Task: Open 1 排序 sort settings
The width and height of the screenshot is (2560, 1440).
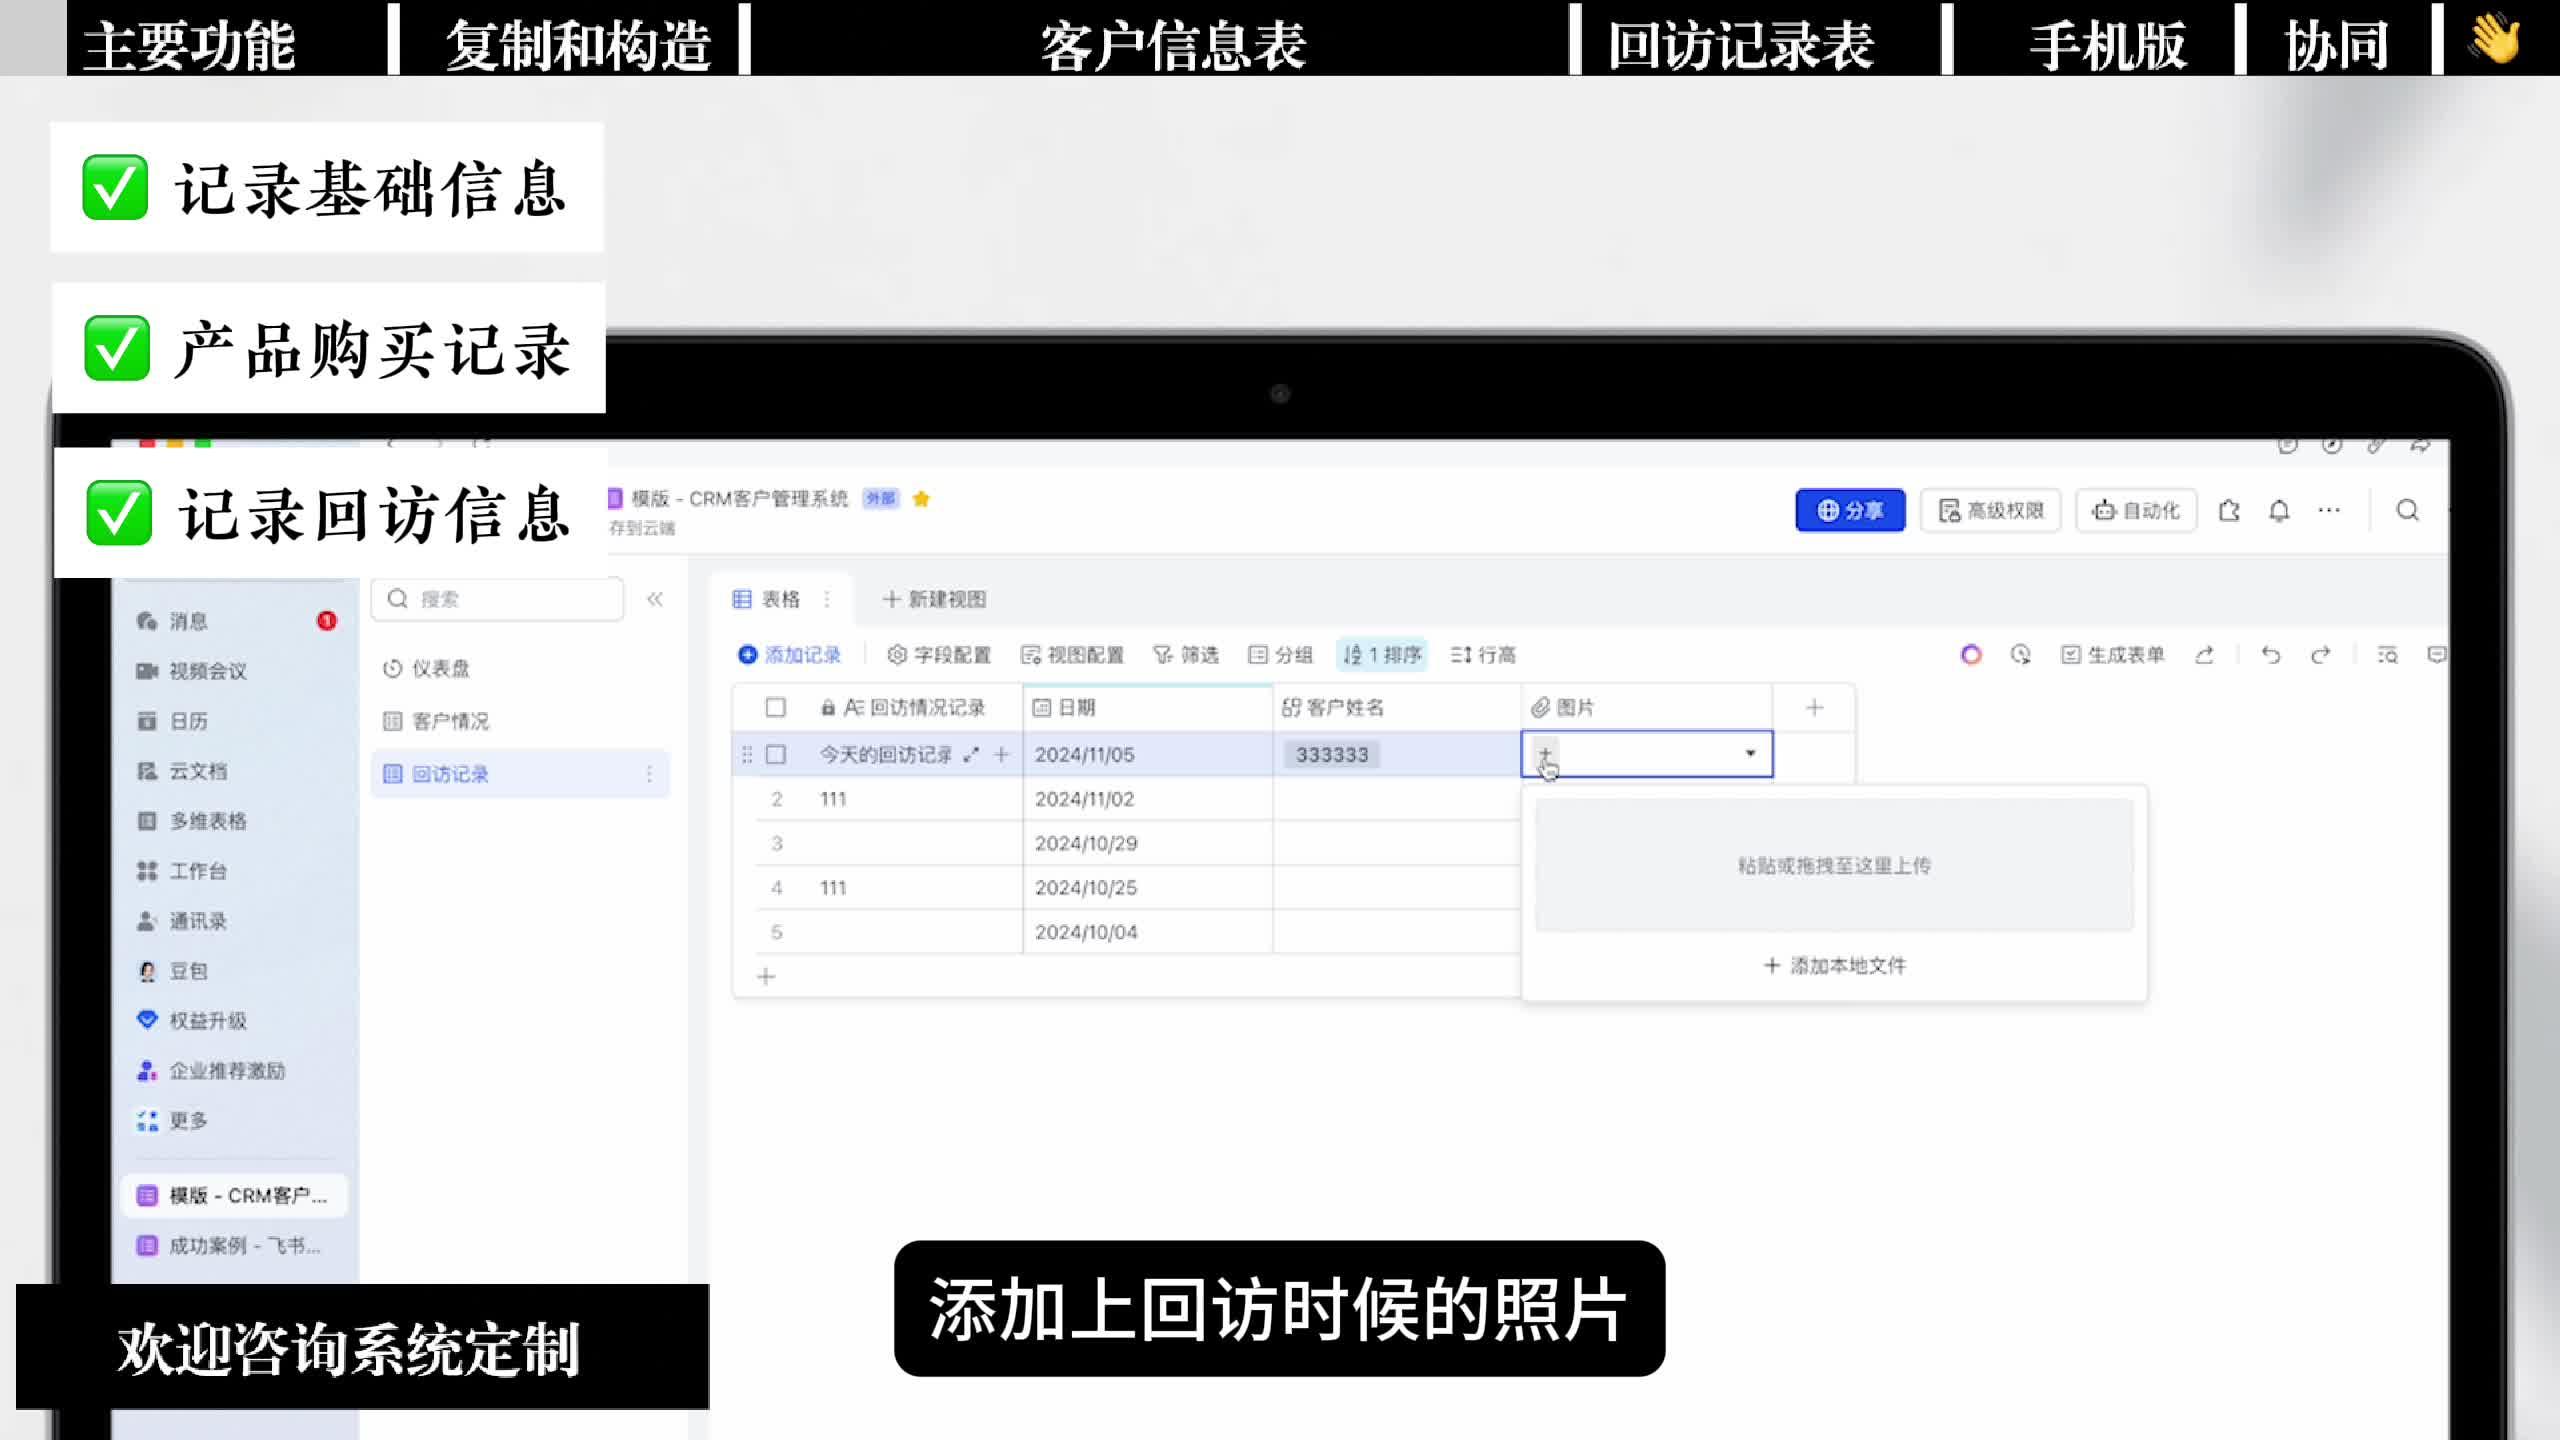Action: [x=1382, y=655]
